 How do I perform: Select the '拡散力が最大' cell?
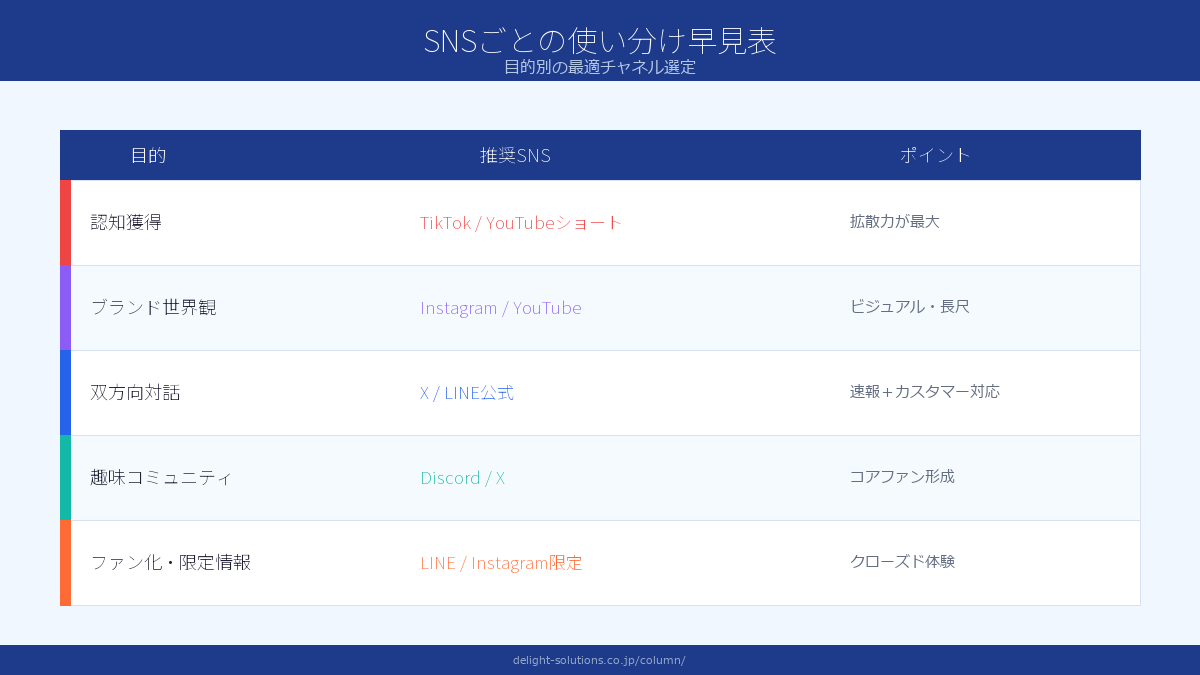point(895,221)
